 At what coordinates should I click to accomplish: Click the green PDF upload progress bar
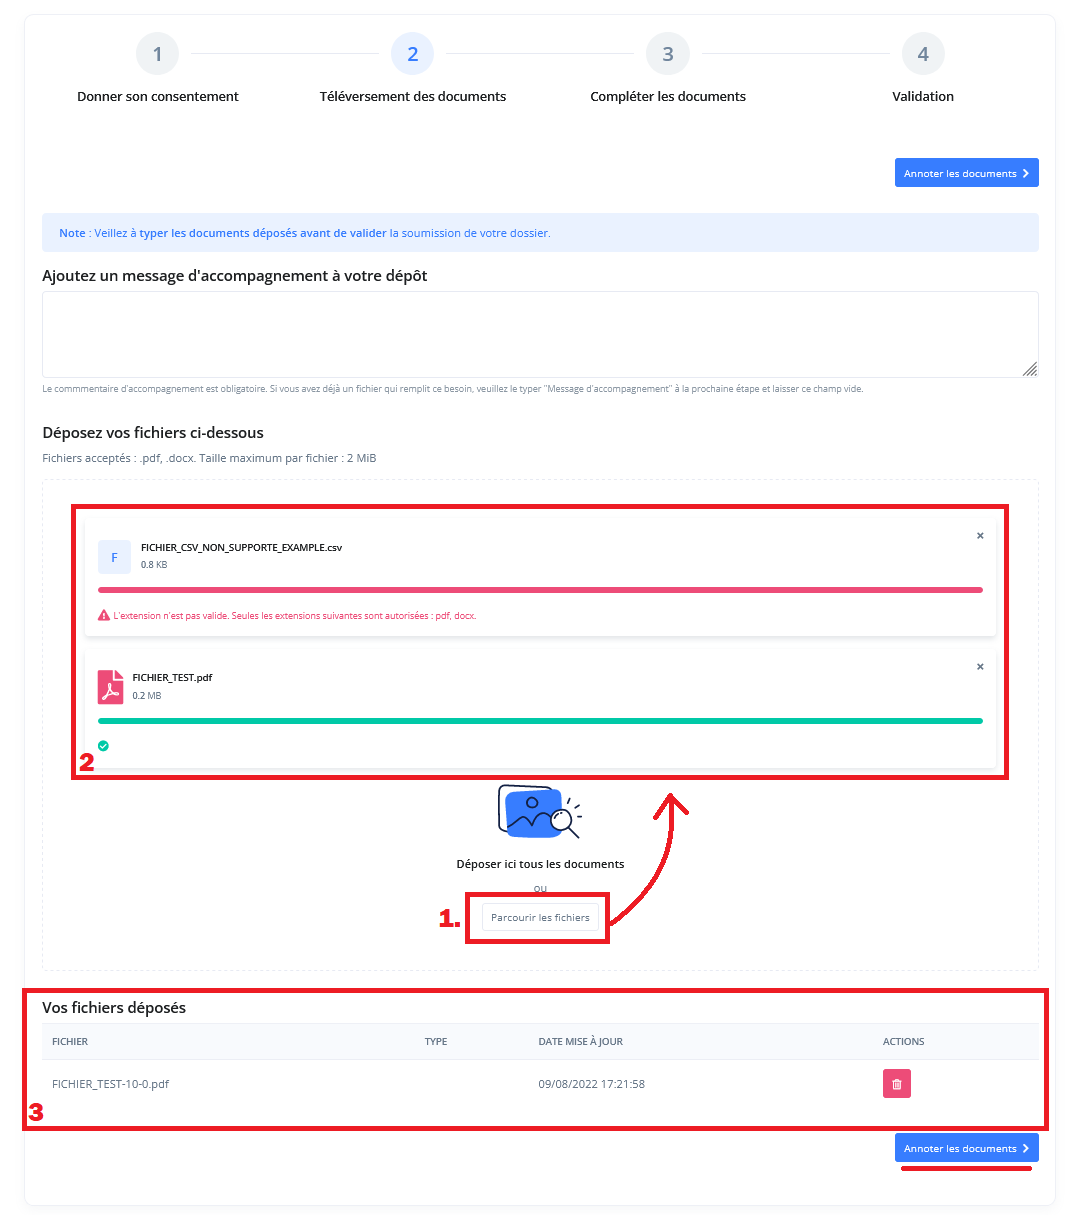[x=540, y=721]
